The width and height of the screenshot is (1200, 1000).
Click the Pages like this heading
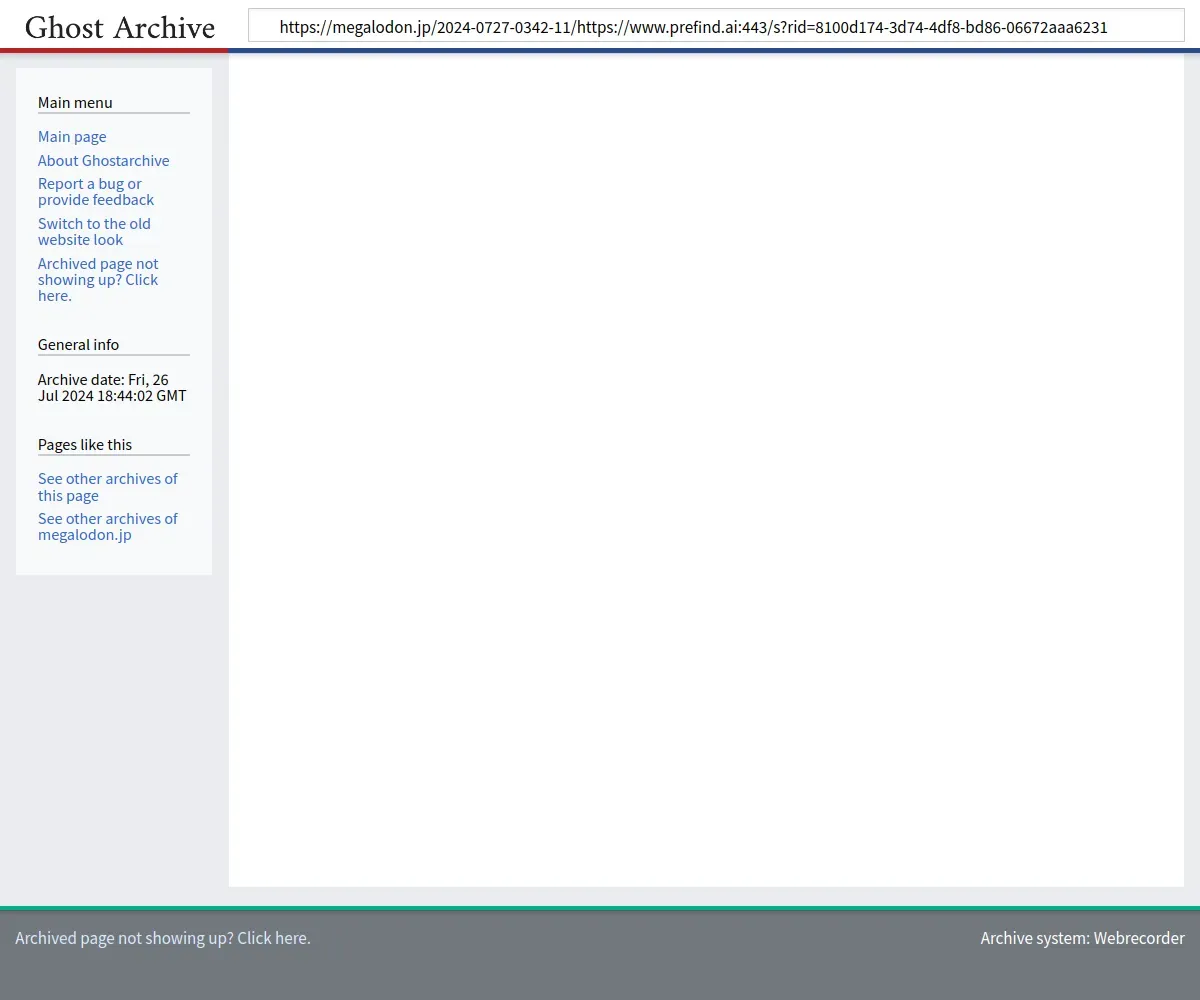(85, 445)
